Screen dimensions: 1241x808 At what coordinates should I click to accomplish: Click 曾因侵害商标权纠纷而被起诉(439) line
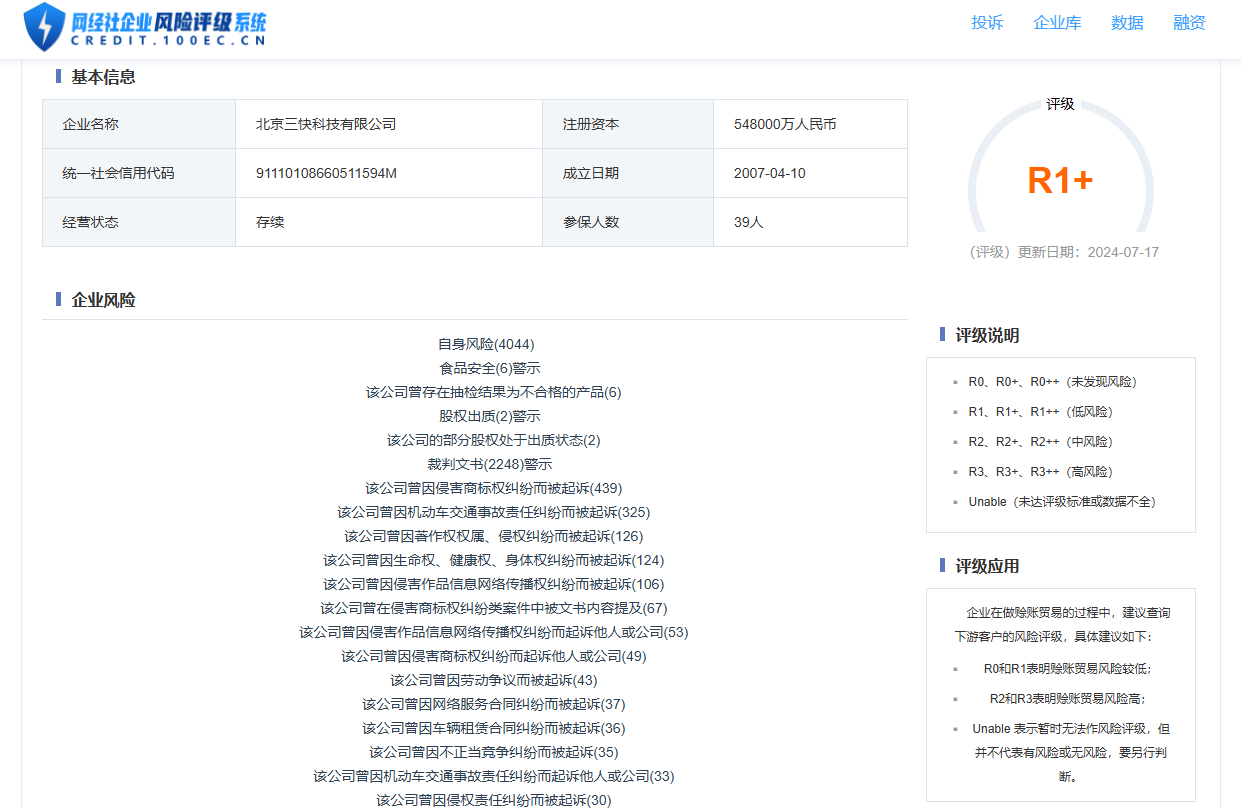[x=493, y=488]
